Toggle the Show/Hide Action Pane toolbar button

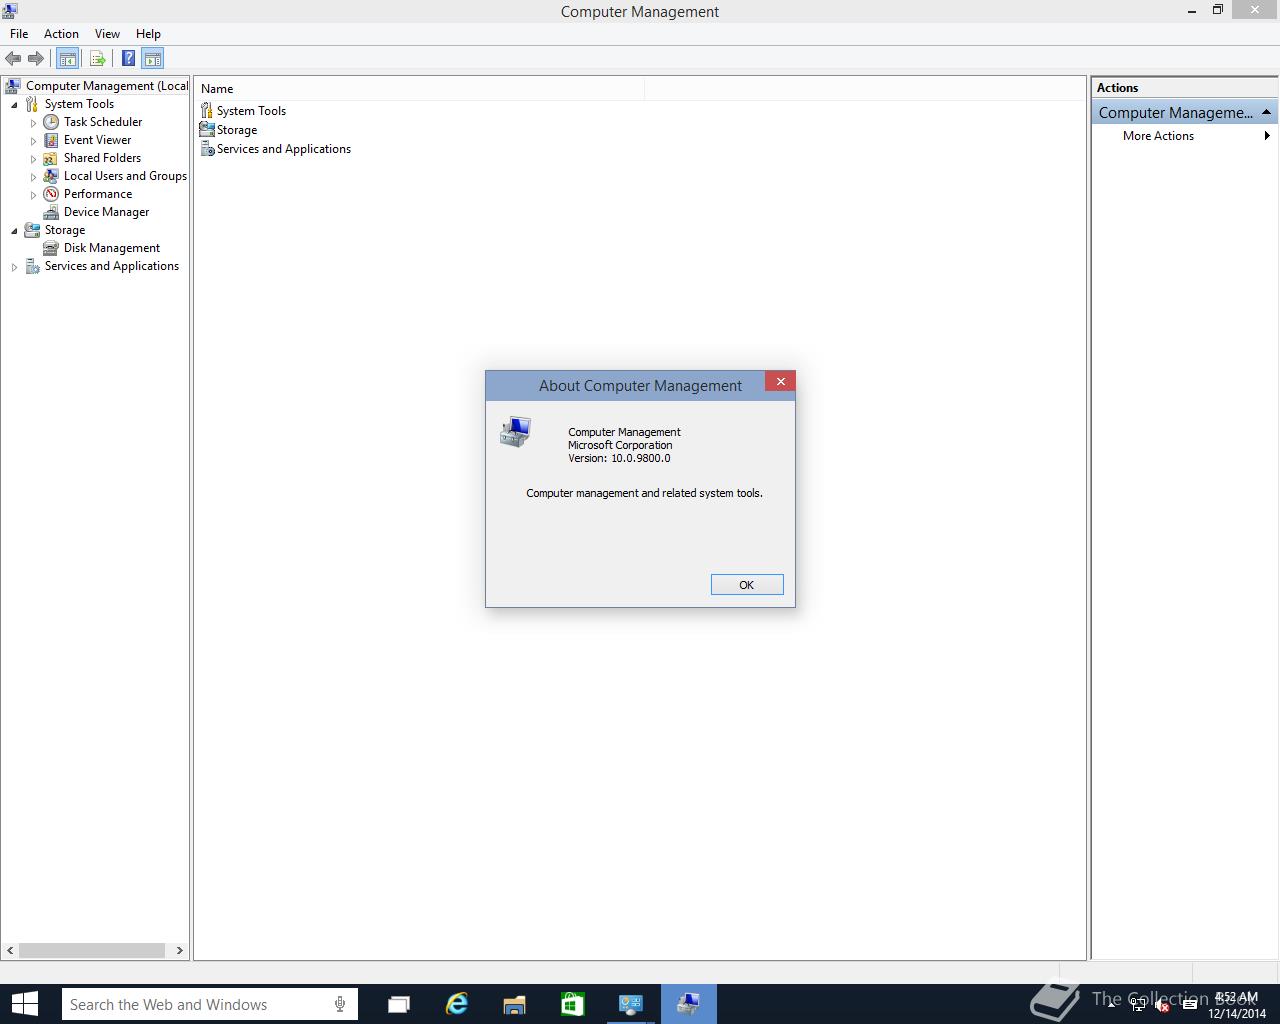tap(152, 58)
